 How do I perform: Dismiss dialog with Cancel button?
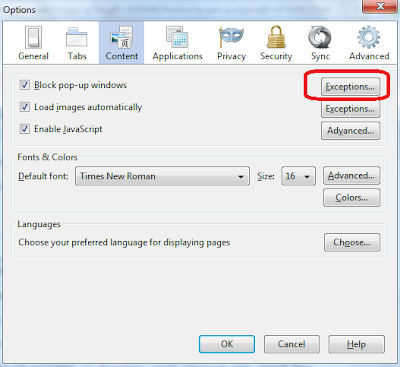292,344
